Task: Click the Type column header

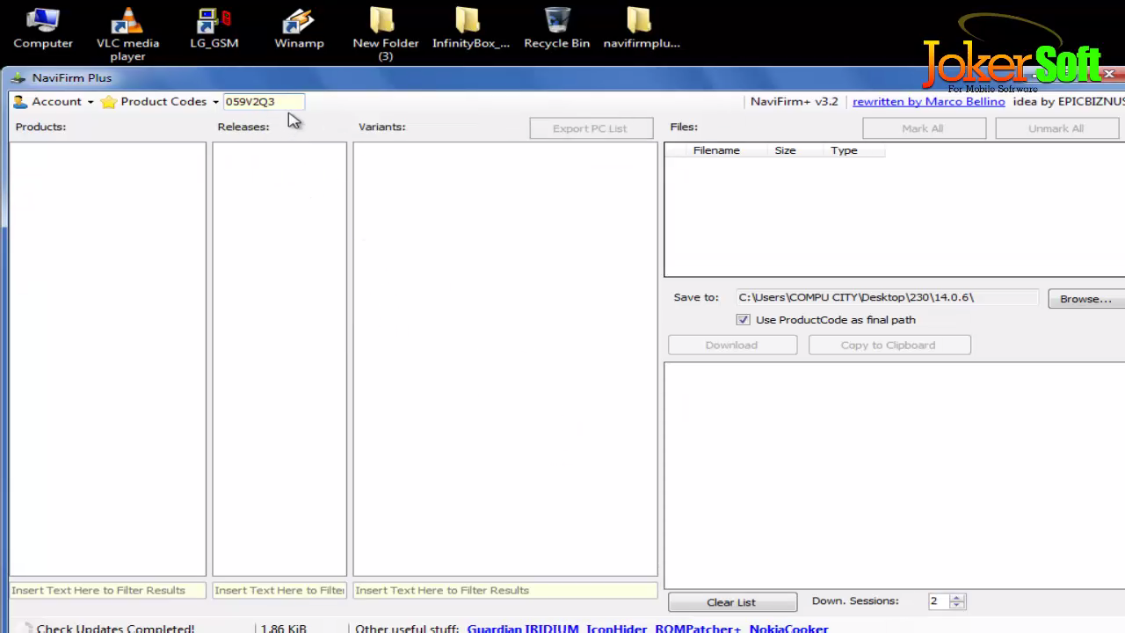Action: tap(844, 151)
